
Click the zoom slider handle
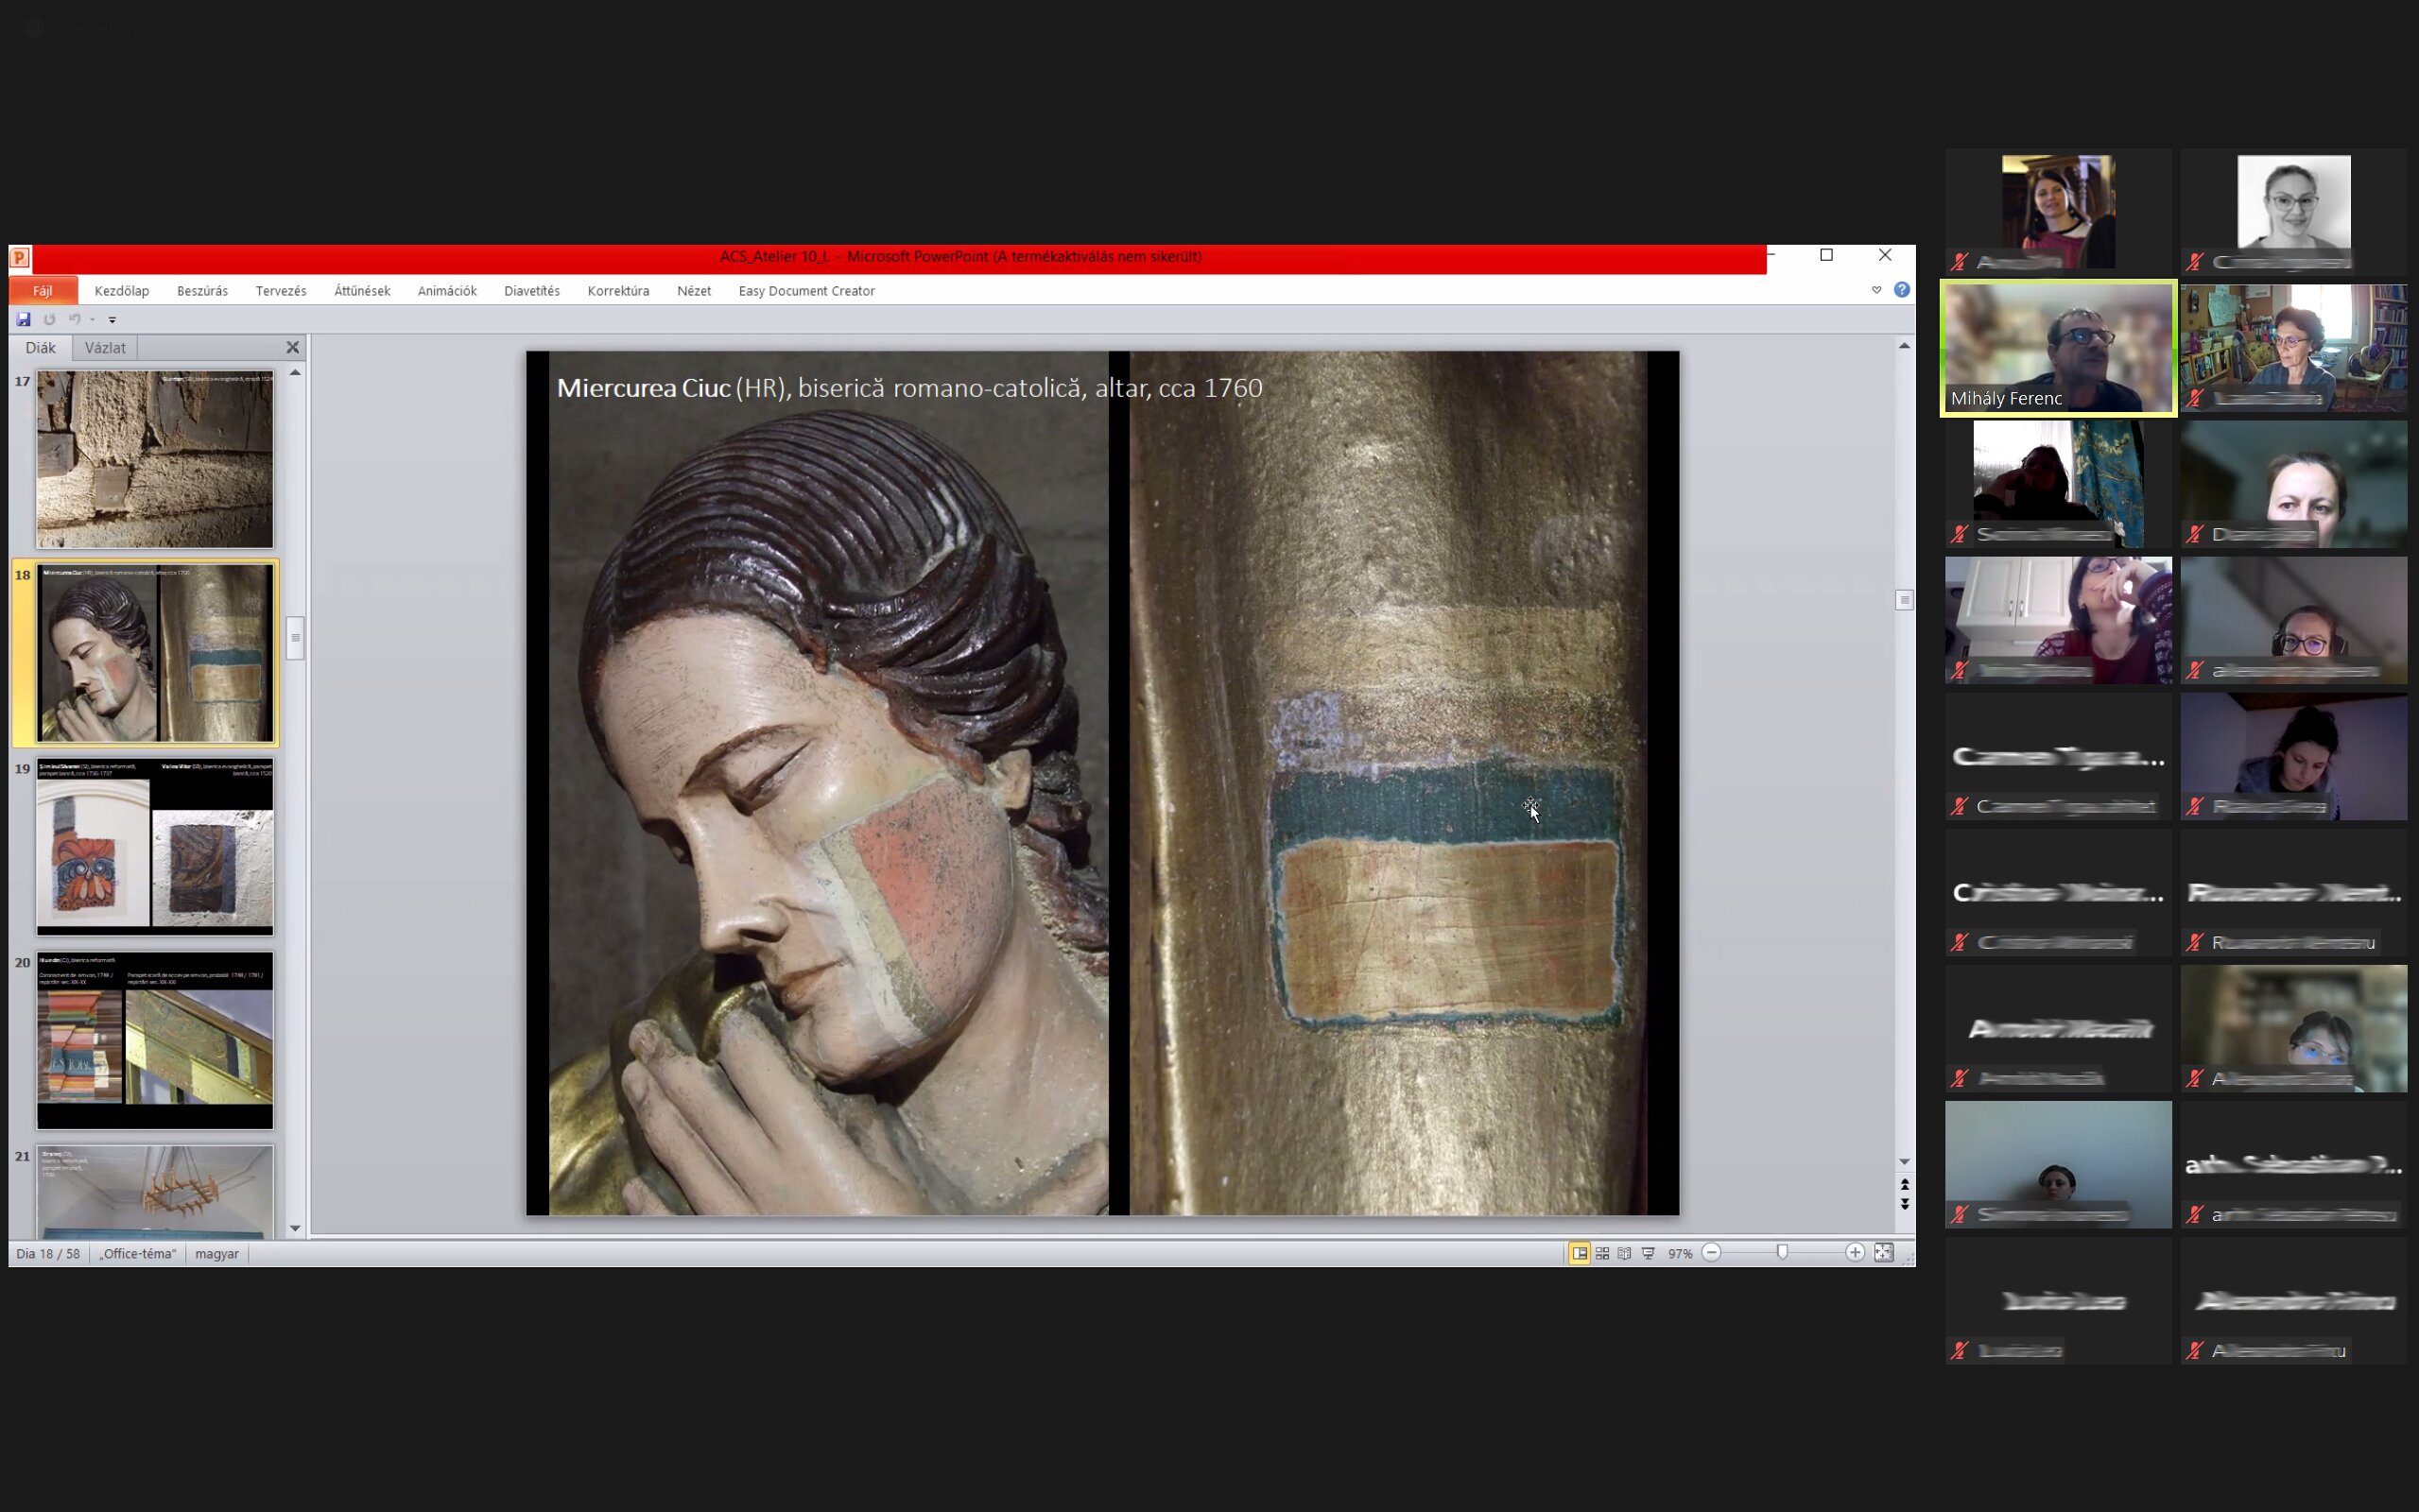pyautogui.click(x=1782, y=1253)
